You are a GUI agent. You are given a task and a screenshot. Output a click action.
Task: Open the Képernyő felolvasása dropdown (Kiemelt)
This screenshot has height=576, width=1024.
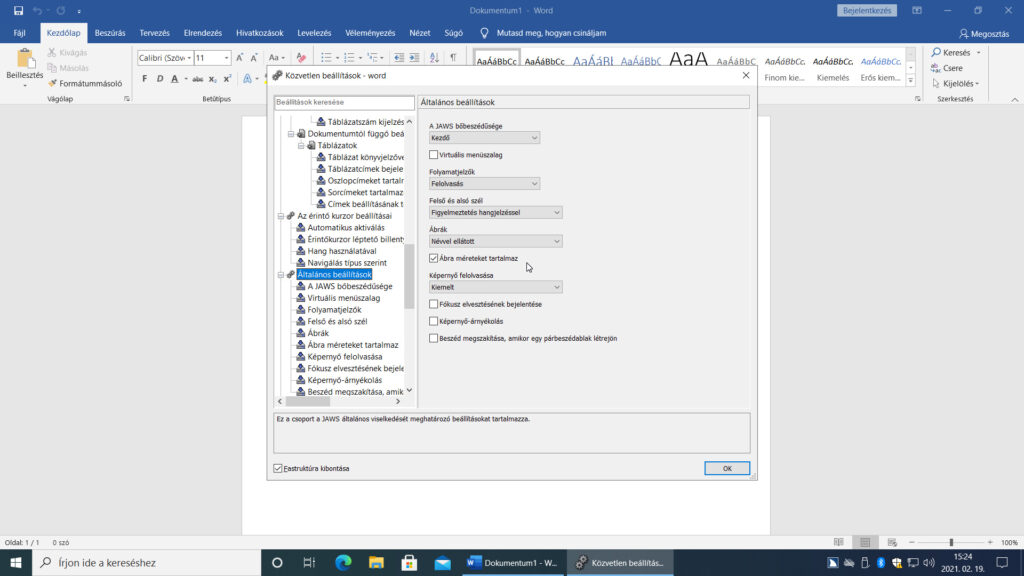(x=495, y=287)
